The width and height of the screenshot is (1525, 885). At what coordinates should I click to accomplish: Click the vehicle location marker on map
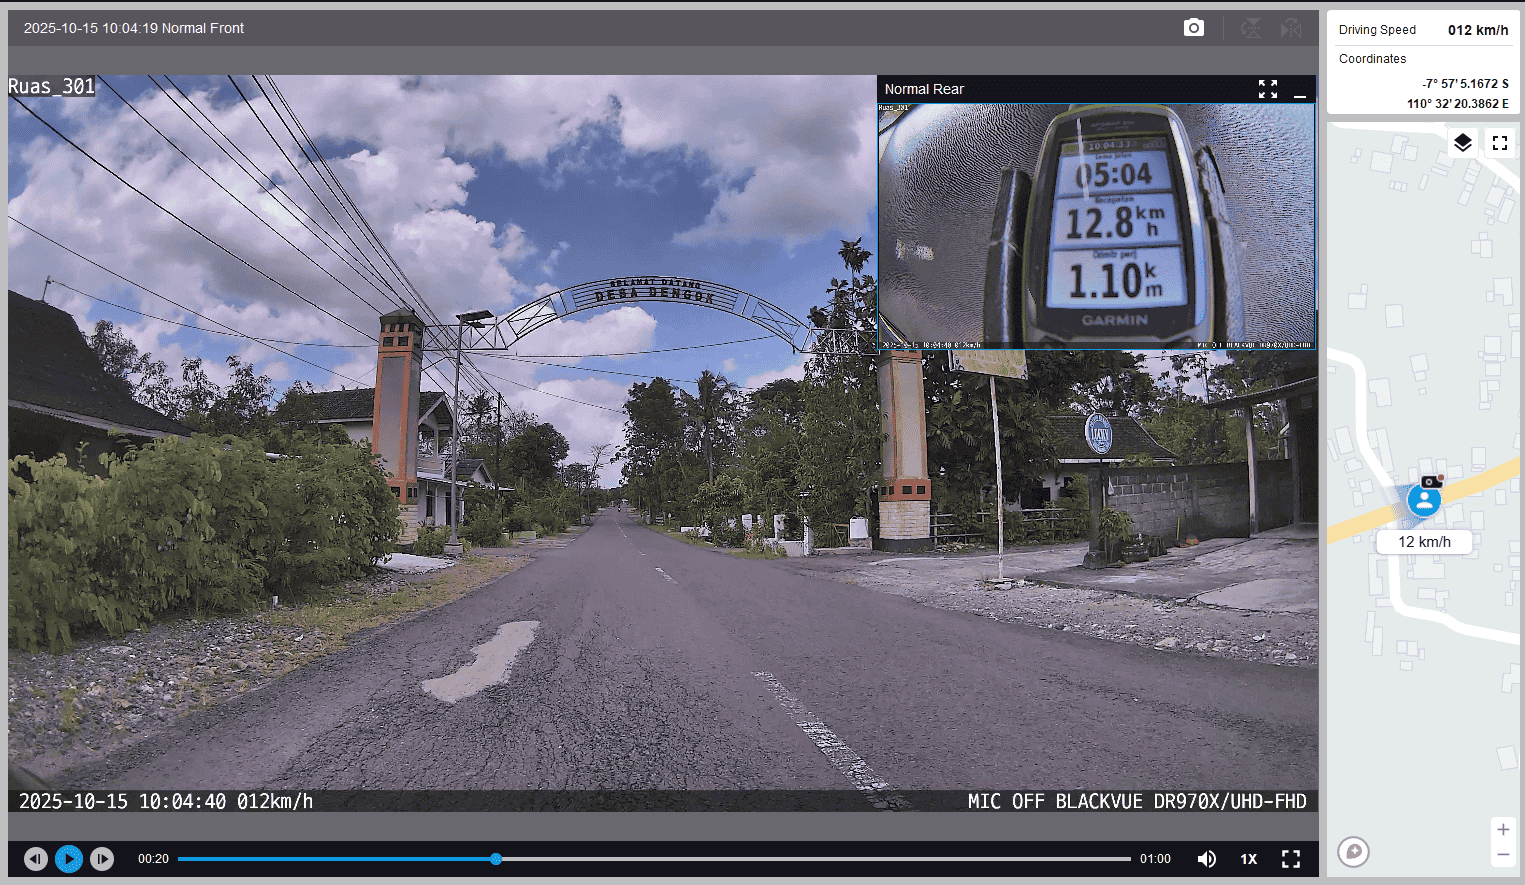coord(1423,499)
